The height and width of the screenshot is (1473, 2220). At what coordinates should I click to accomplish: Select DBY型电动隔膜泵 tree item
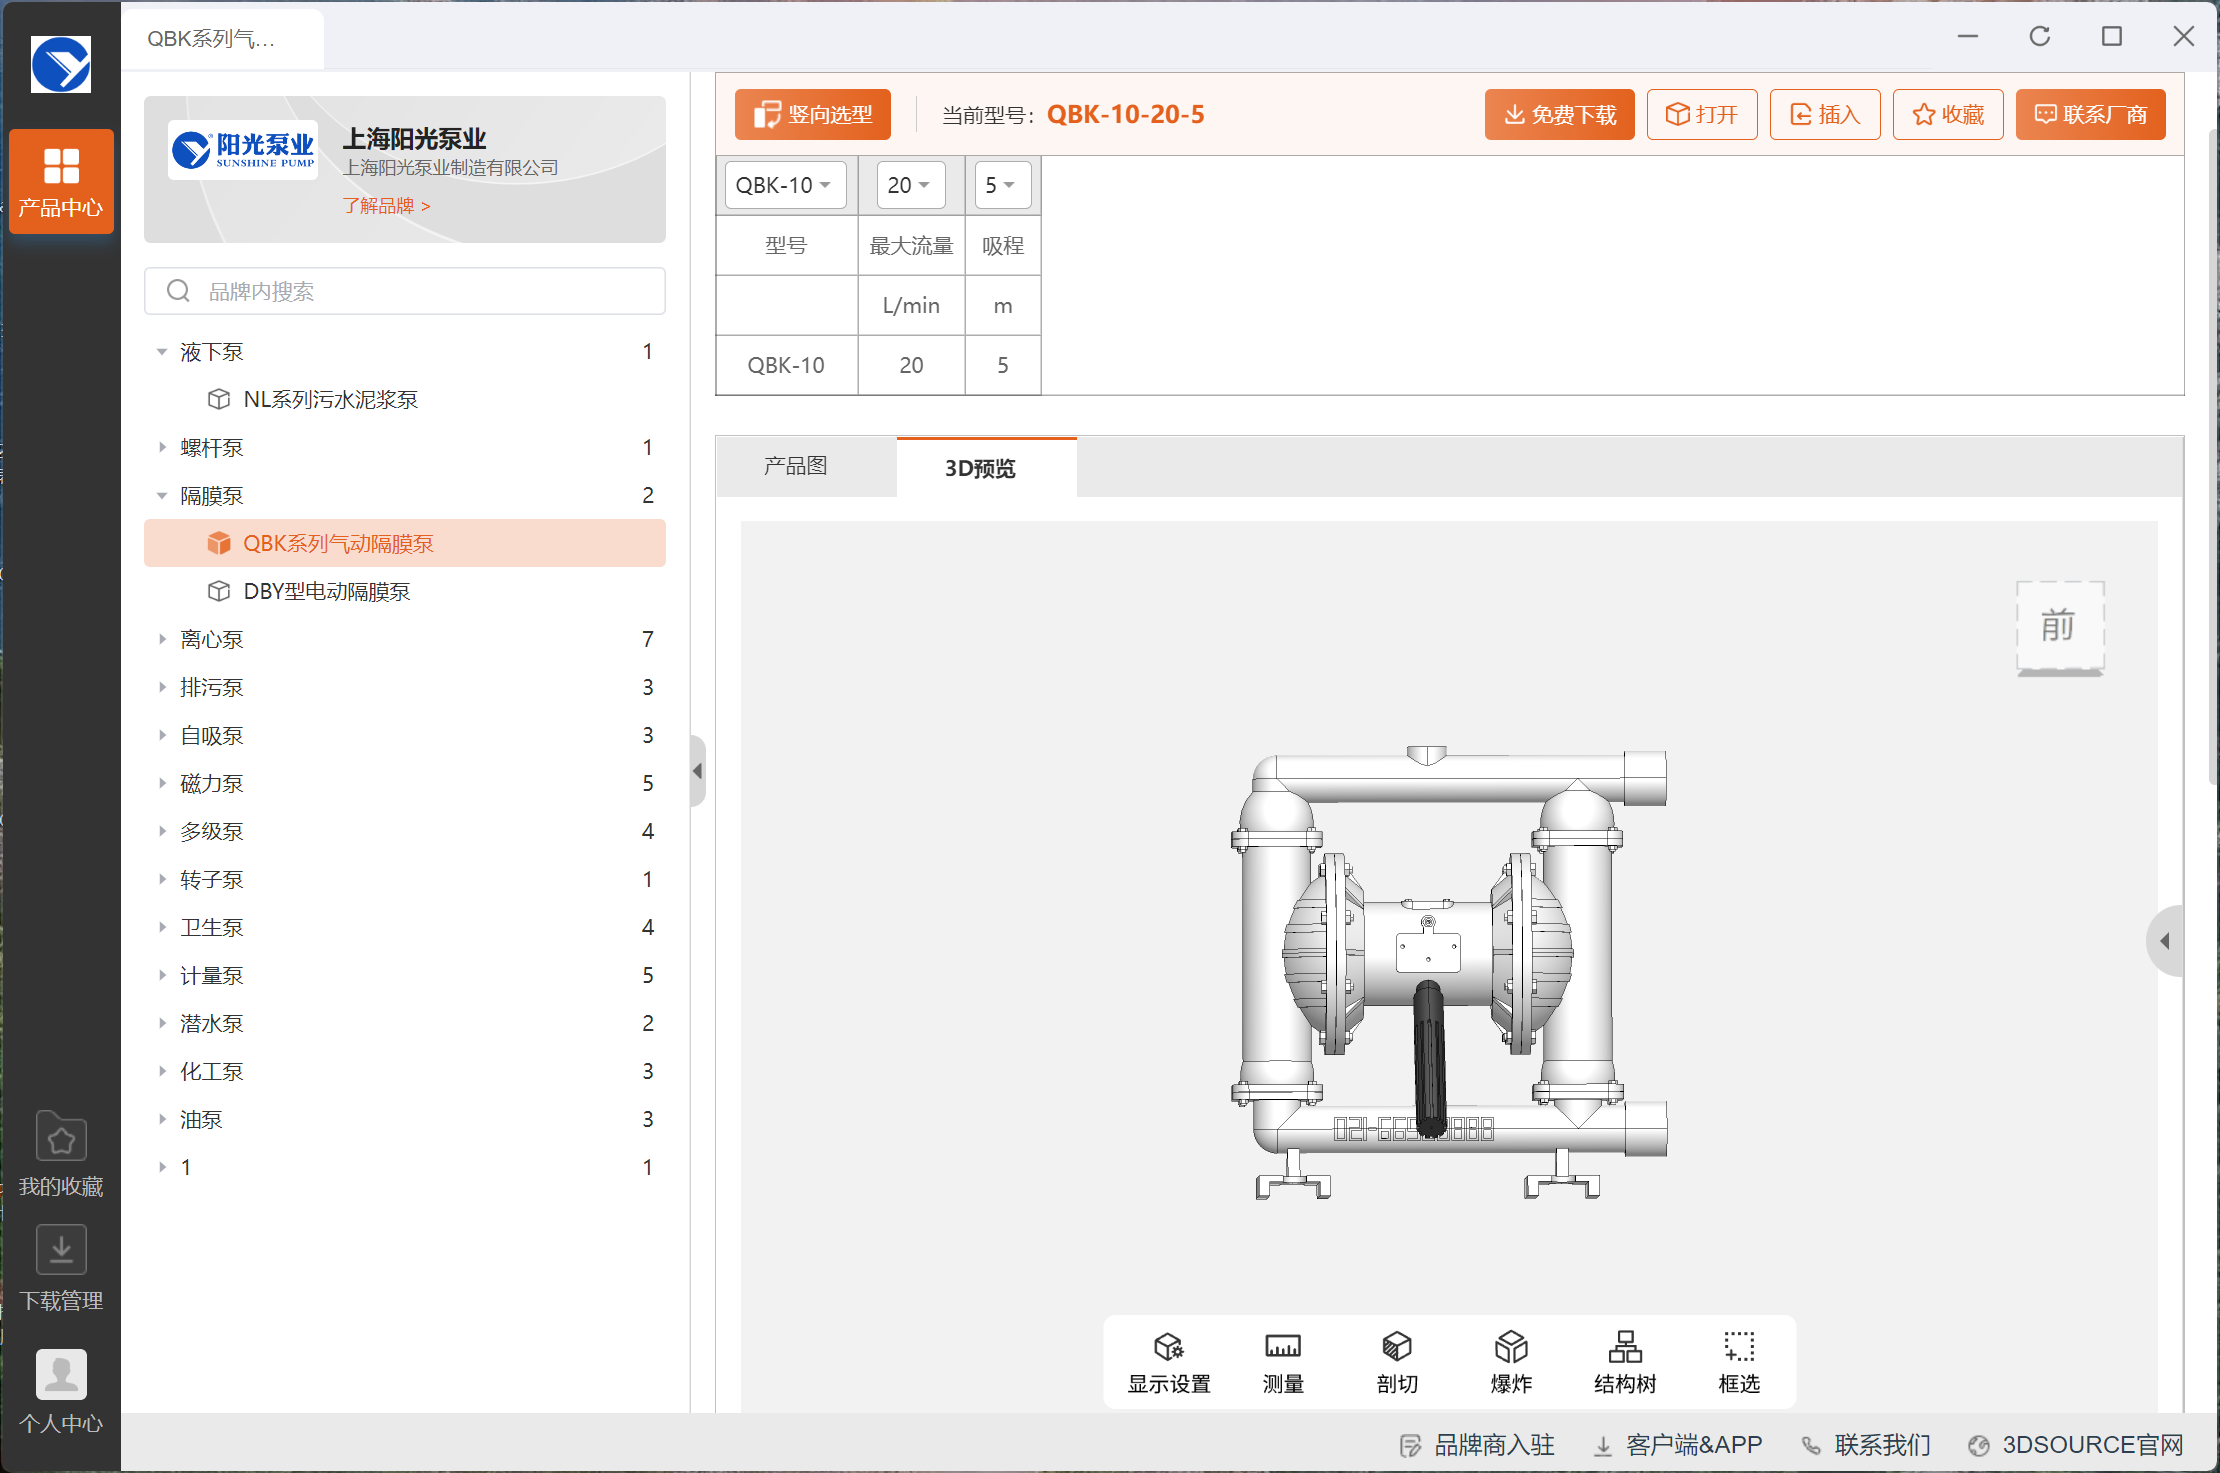[326, 592]
